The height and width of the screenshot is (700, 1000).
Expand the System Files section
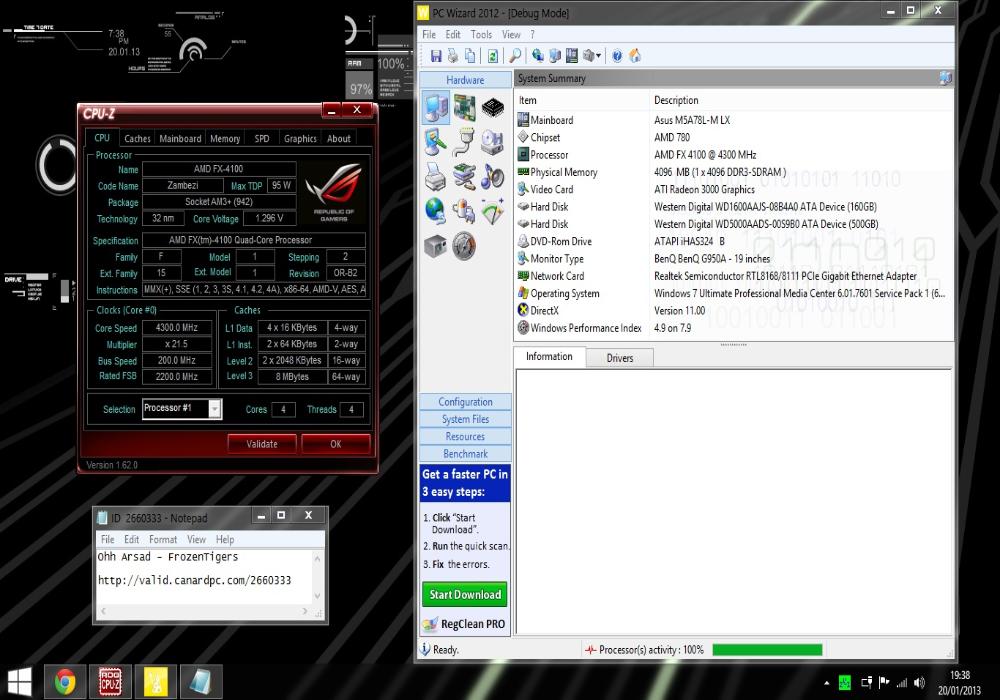pos(466,419)
